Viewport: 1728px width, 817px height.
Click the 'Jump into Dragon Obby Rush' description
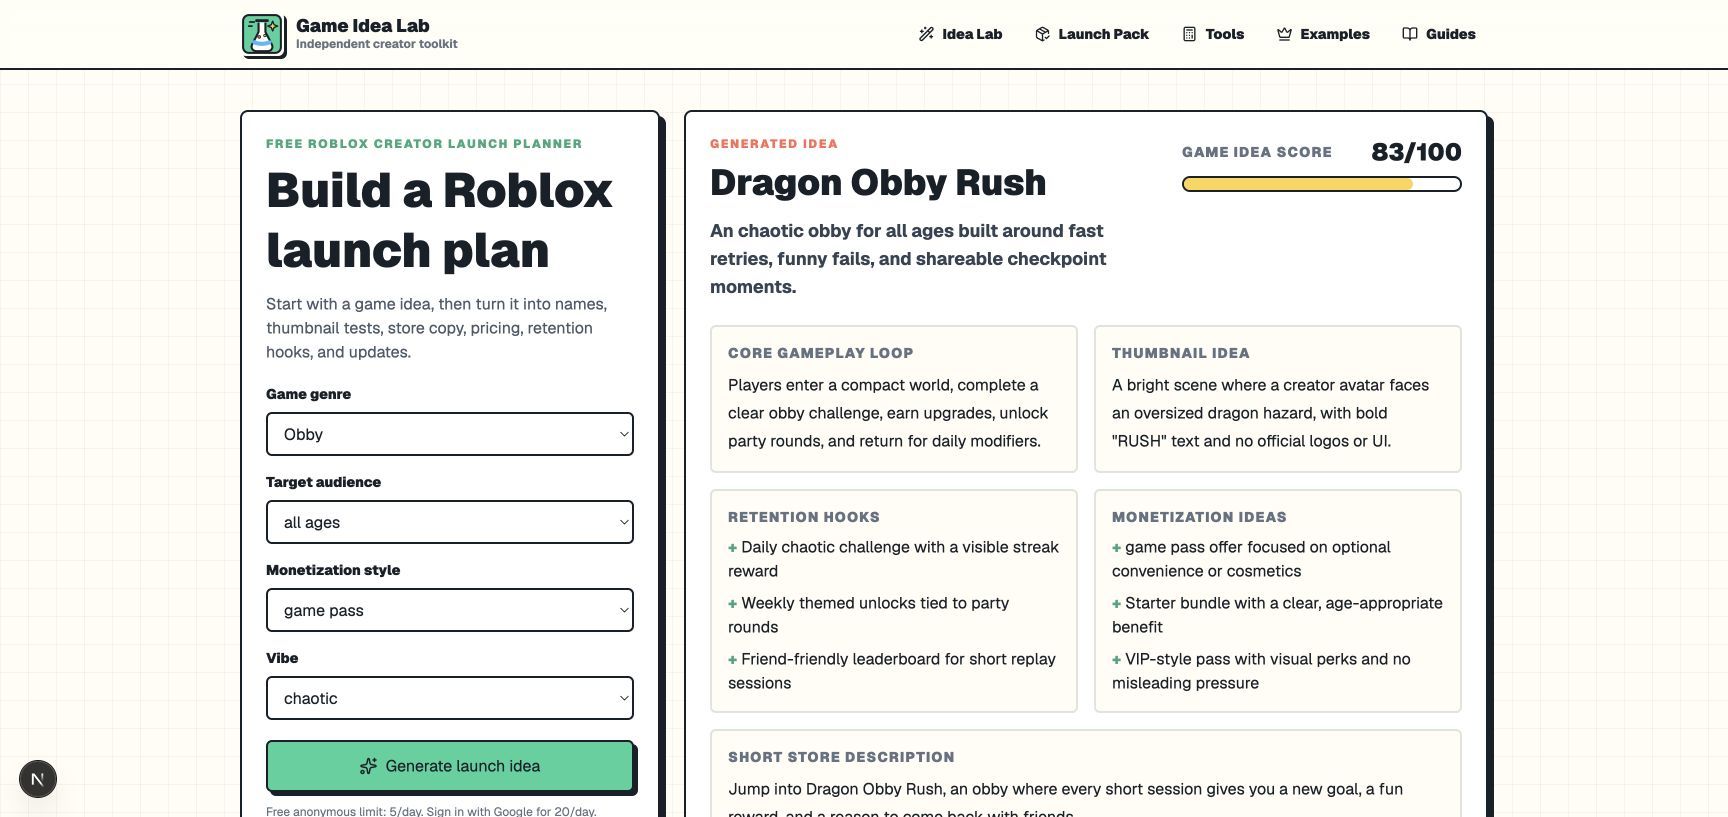(x=1065, y=800)
